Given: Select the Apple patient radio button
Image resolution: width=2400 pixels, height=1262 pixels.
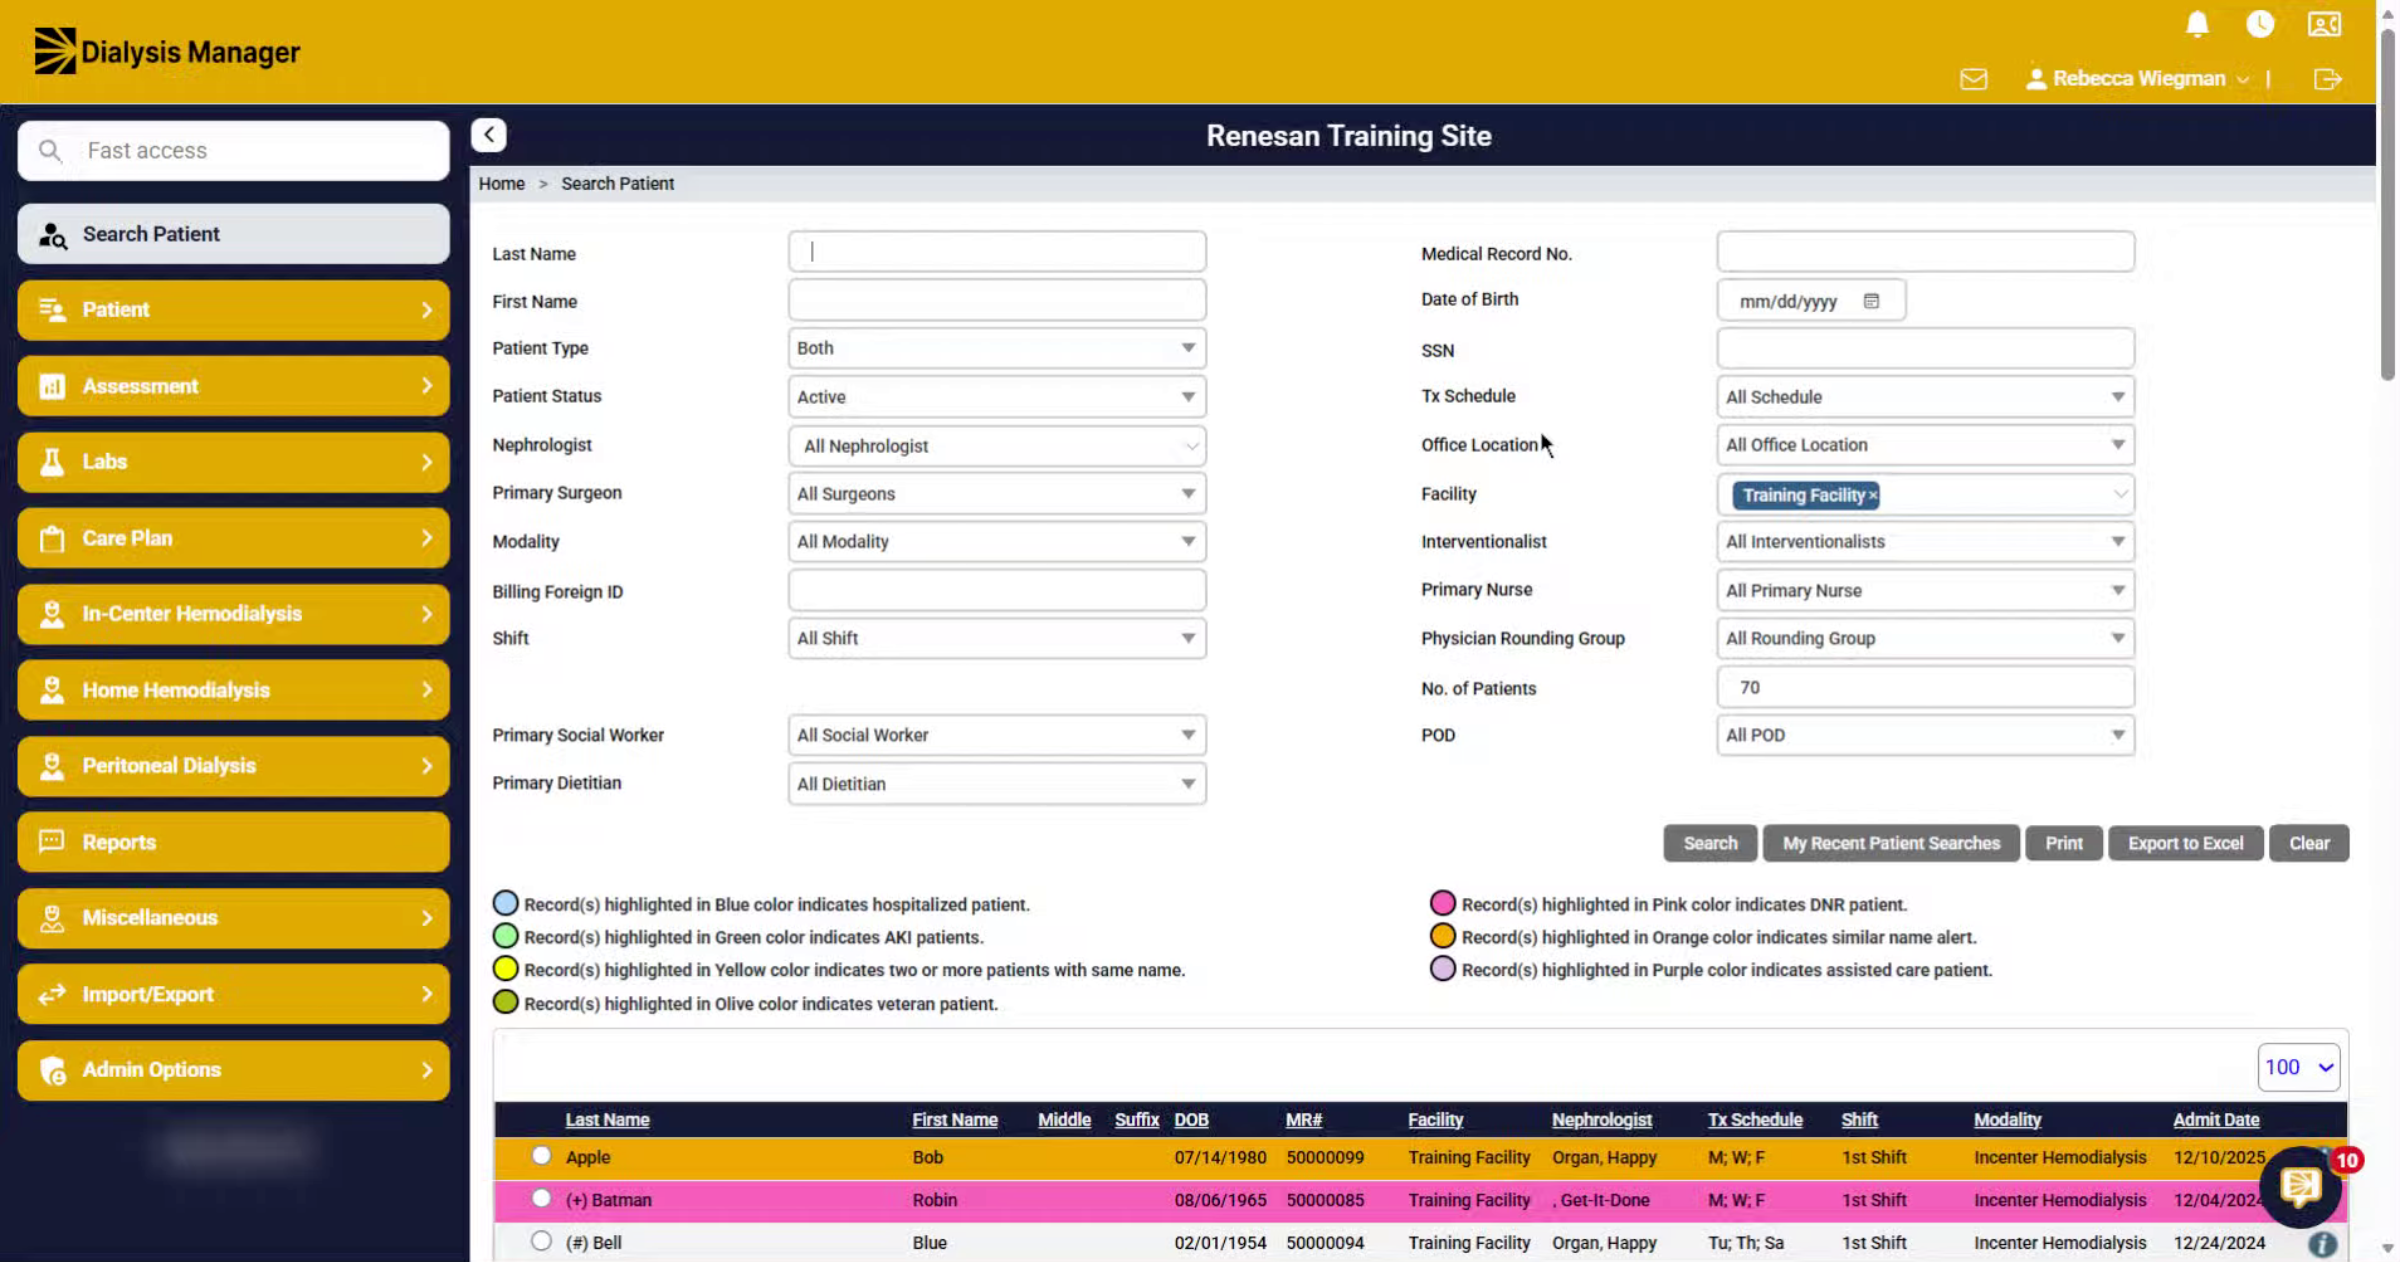Looking at the screenshot, I should coord(541,1156).
